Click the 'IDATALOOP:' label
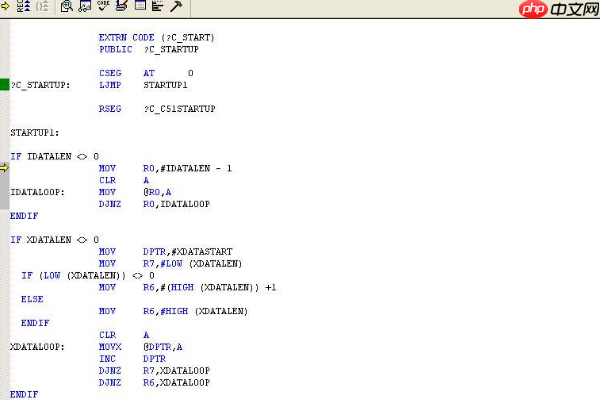Image resolution: width=600 pixels, height=400 pixels. tap(38, 192)
